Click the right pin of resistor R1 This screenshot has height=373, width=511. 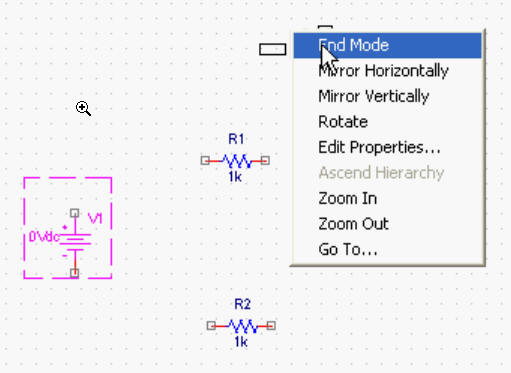coord(265,161)
